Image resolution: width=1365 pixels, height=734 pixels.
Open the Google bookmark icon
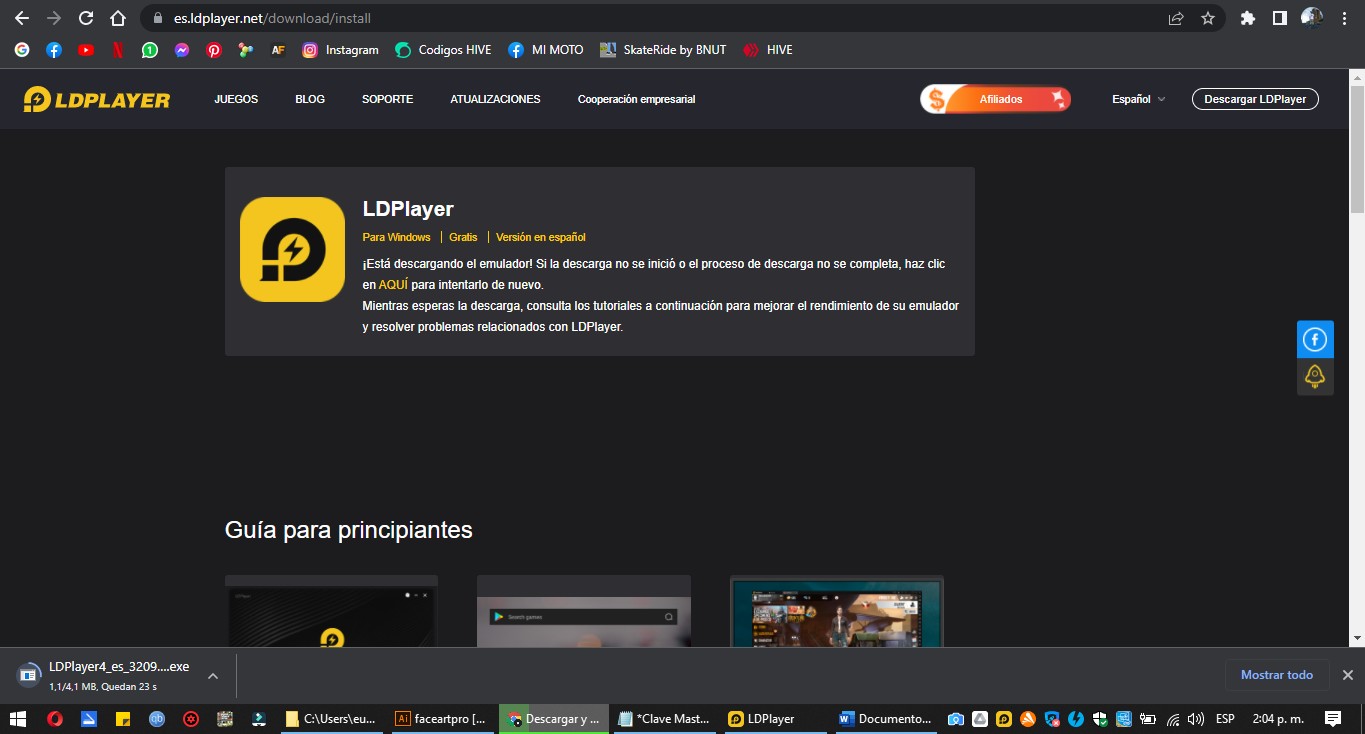(x=22, y=49)
